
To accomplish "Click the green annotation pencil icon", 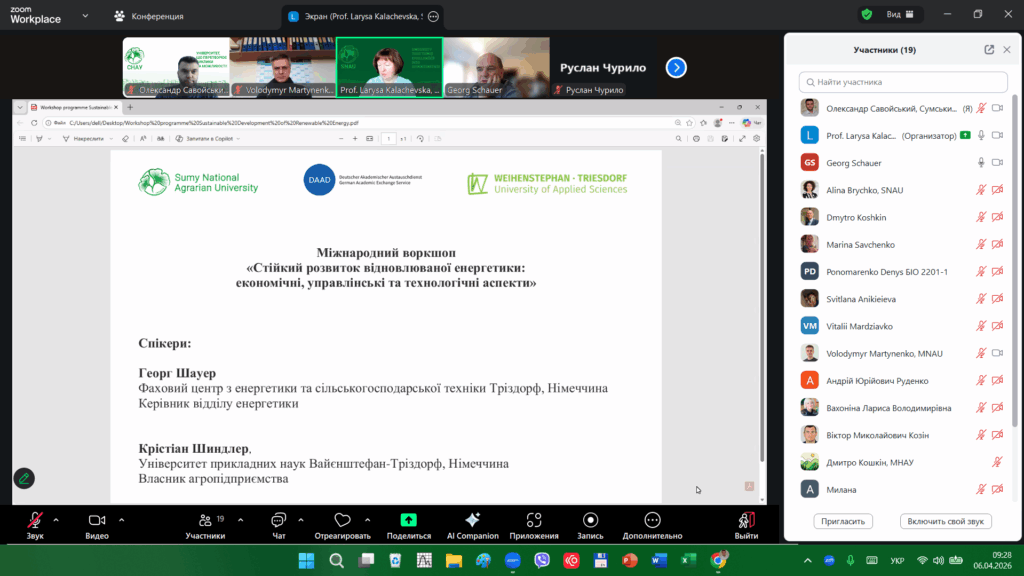I will pyautogui.click(x=24, y=478).
